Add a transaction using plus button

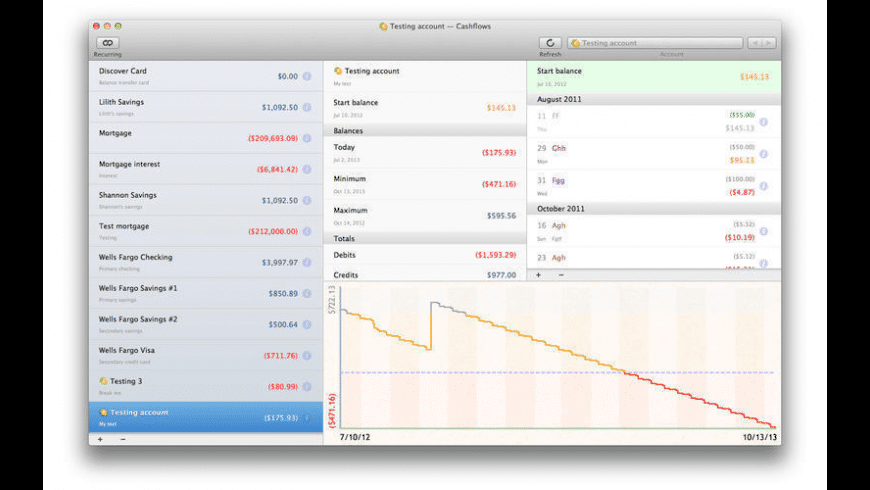538,274
